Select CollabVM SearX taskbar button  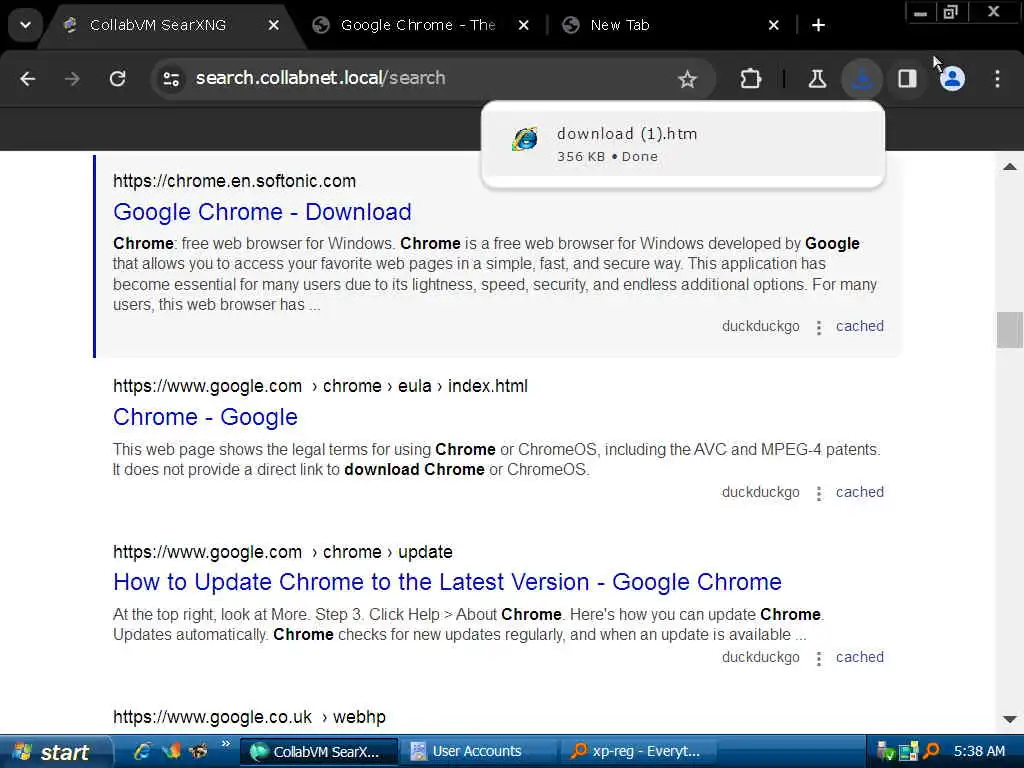coord(319,752)
